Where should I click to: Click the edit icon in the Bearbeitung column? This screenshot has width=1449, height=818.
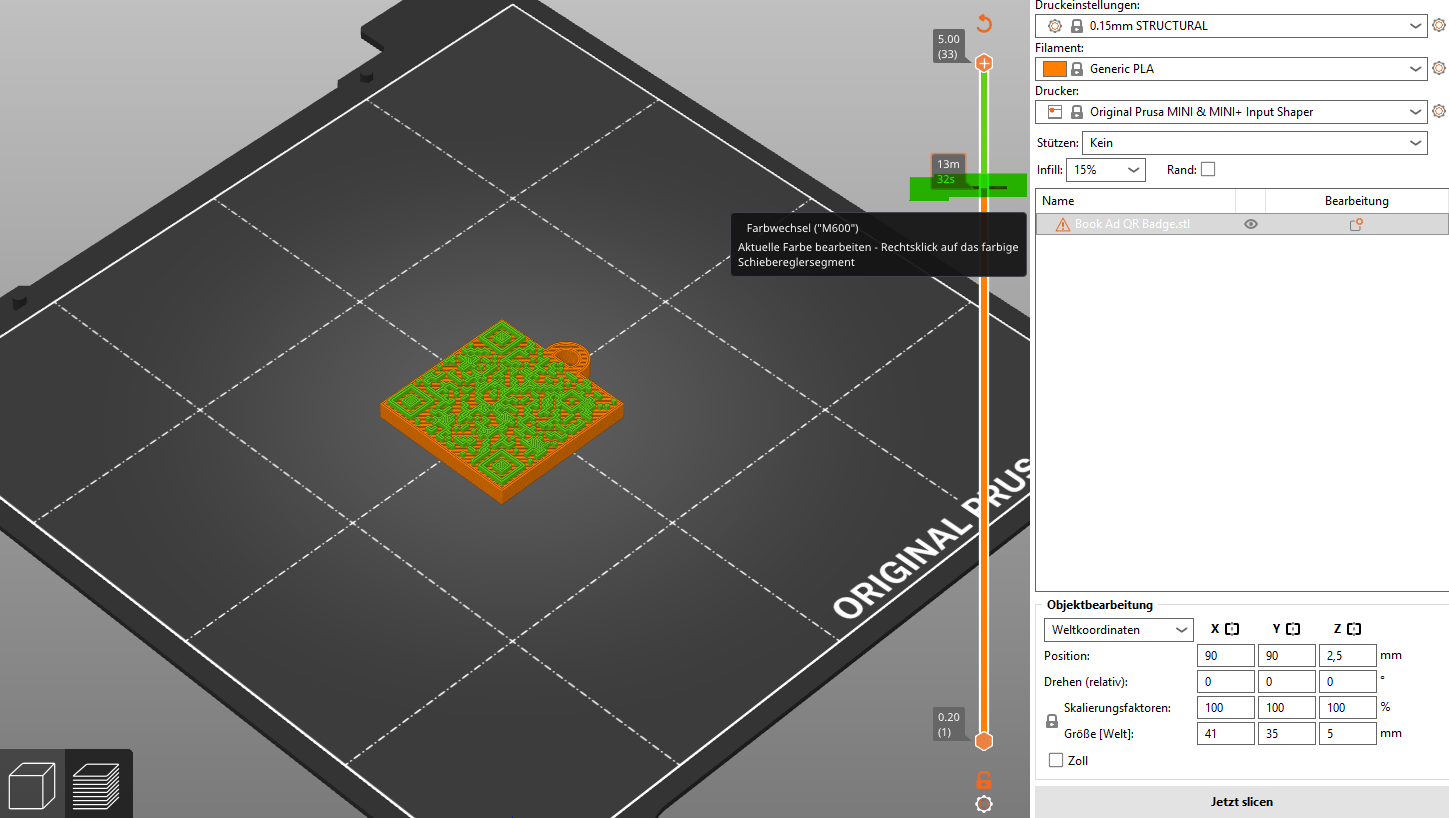point(1356,225)
